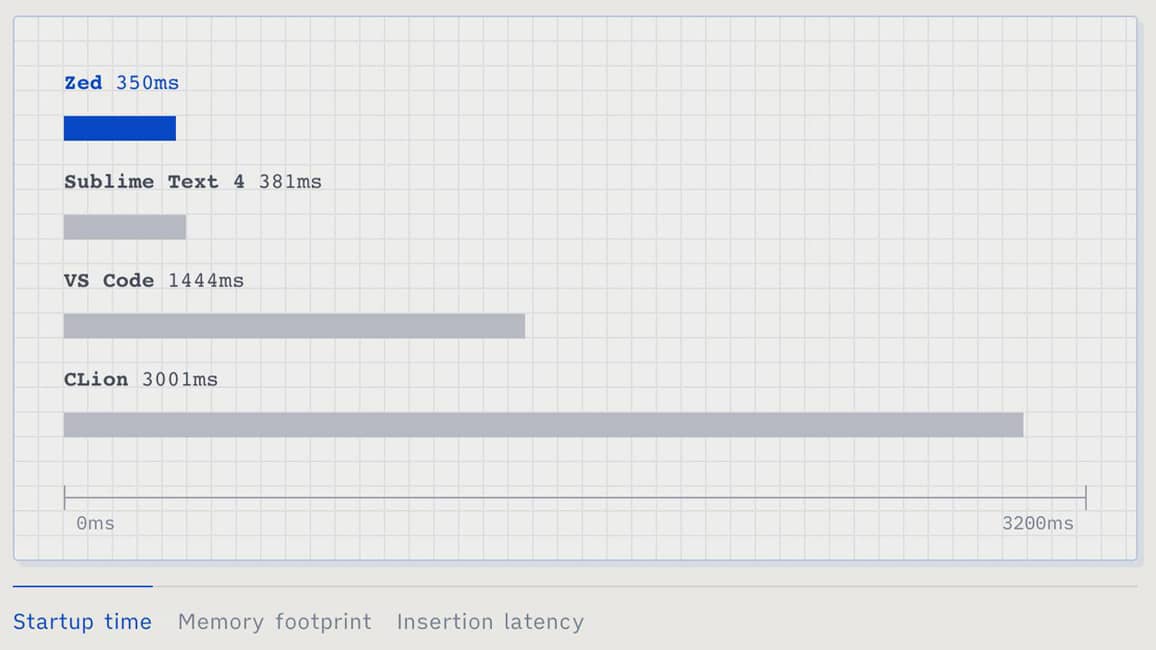Click the long CLion gray bar
Viewport: 1156px width, 650px height.
click(x=543, y=425)
